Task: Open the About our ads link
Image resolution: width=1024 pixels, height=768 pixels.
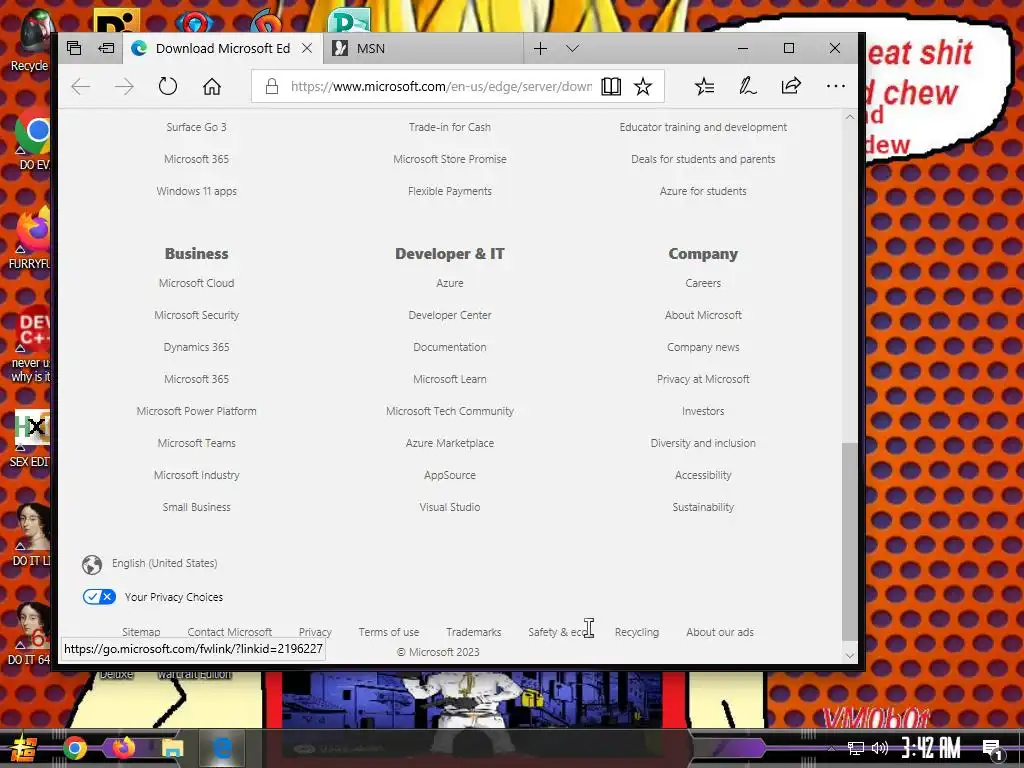Action: 720,632
